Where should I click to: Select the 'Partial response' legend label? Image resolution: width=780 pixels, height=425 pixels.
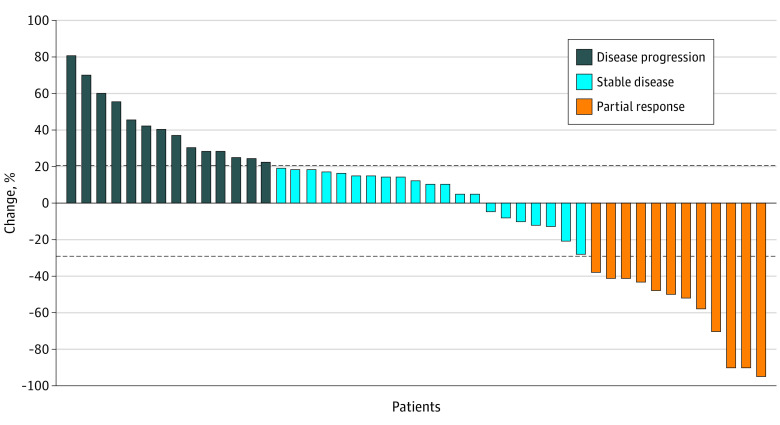coord(642,105)
